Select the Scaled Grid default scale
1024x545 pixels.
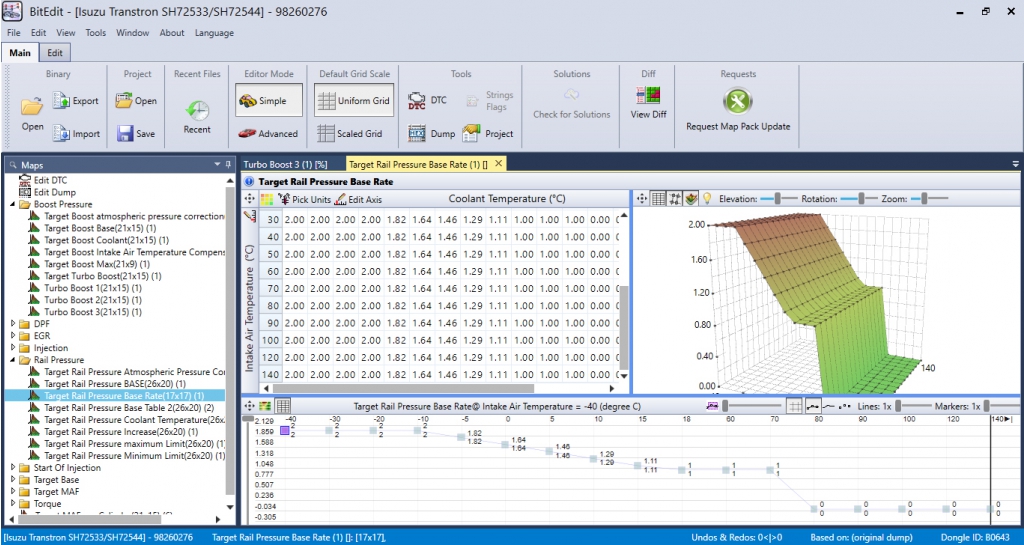[x=349, y=133]
